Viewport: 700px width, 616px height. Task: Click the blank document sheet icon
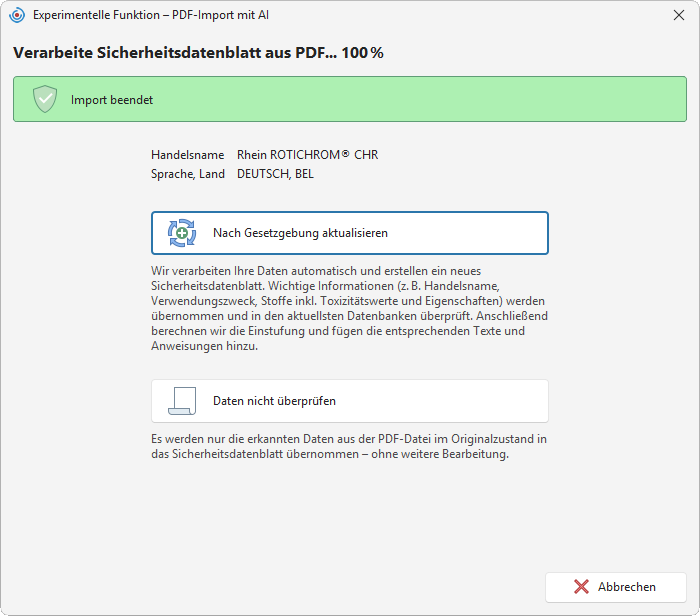coord(182,401)
